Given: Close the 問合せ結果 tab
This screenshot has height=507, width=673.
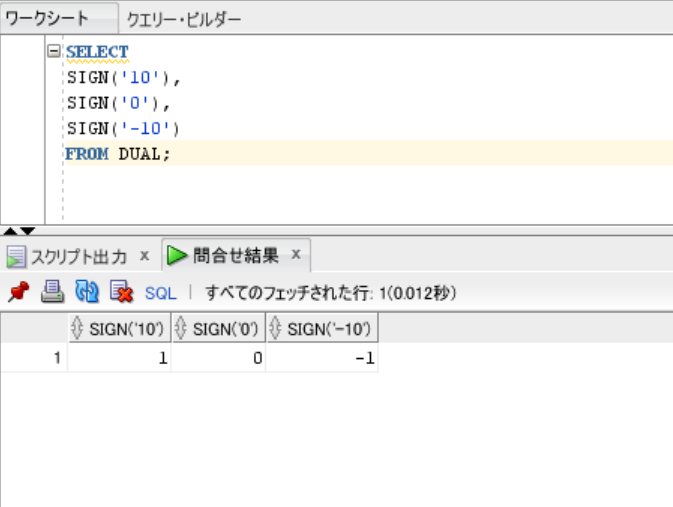Looking at the screenshot, I should 296,255.
